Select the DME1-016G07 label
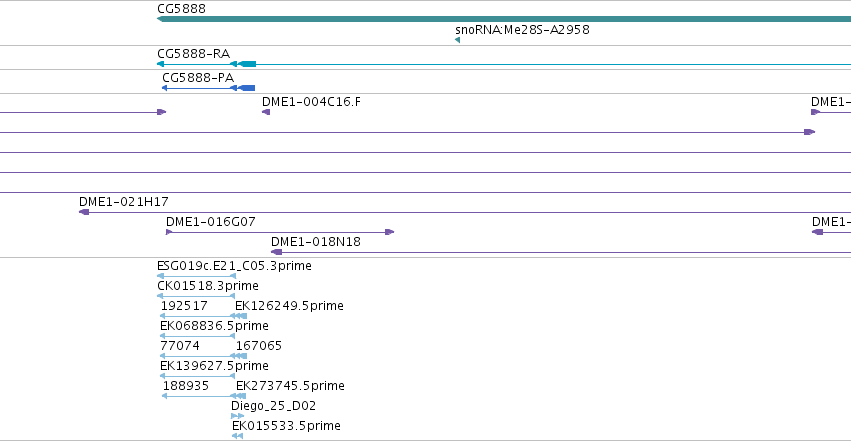 point(211,222)
